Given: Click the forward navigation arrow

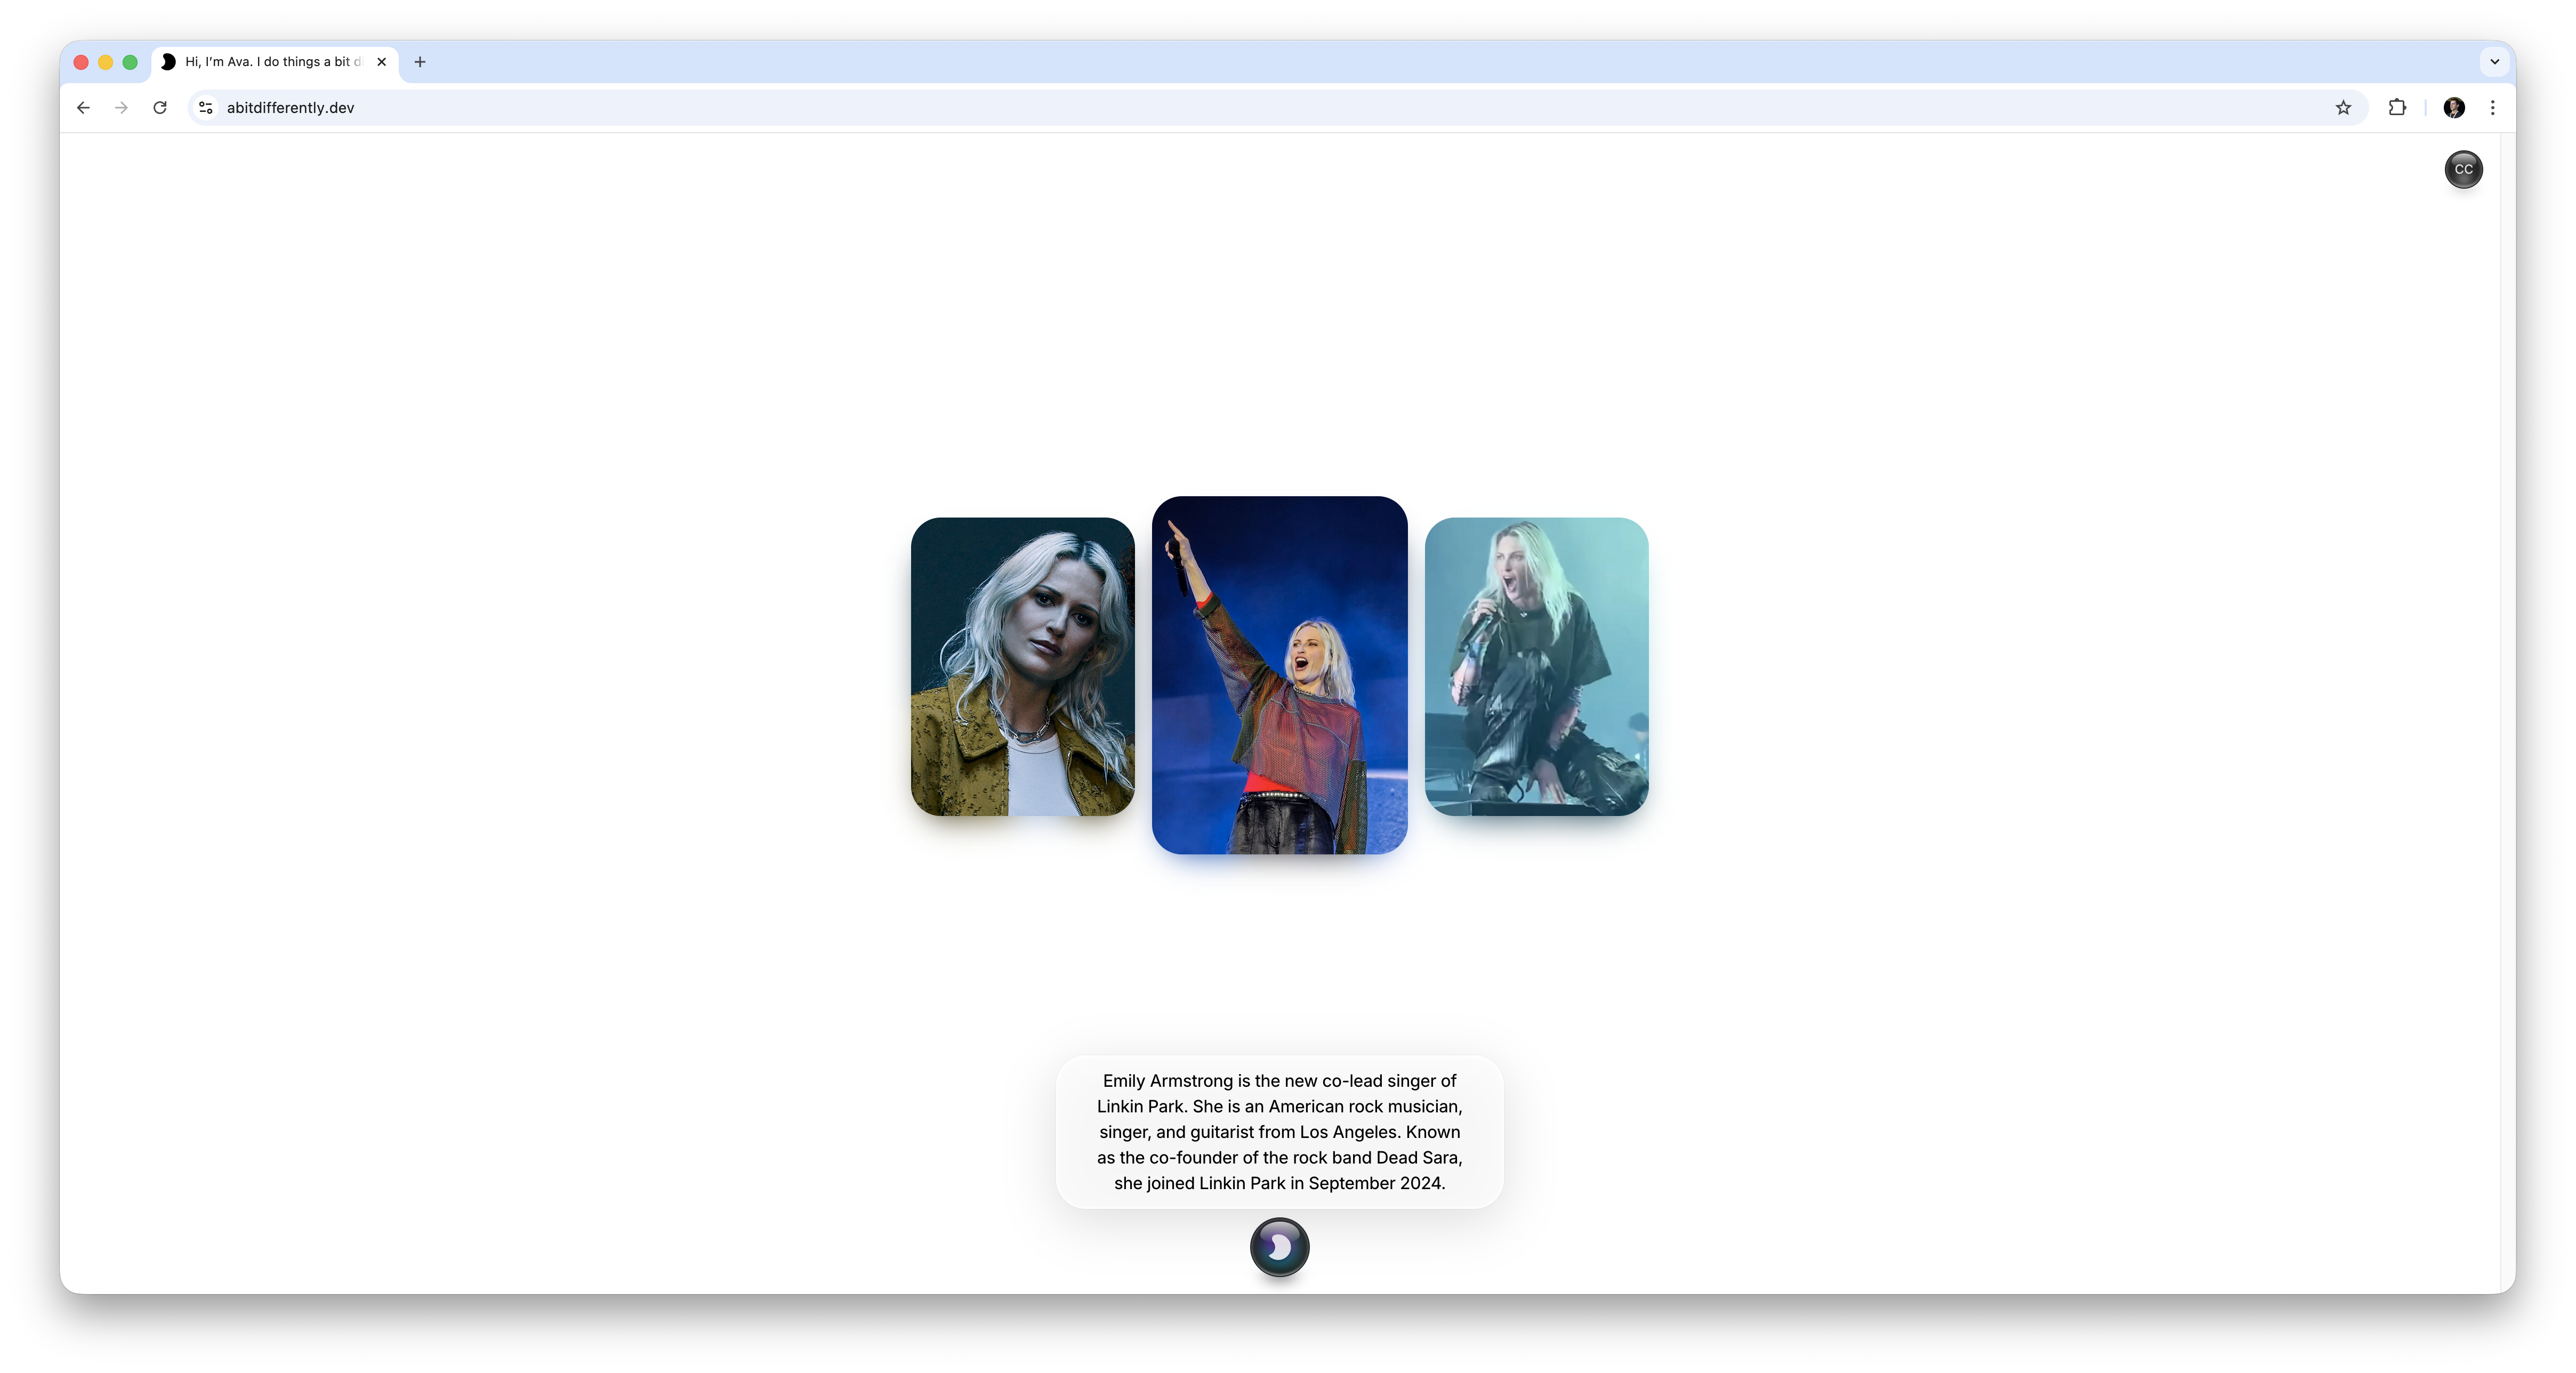Looking at the screenshot, I should click(121, 108).
